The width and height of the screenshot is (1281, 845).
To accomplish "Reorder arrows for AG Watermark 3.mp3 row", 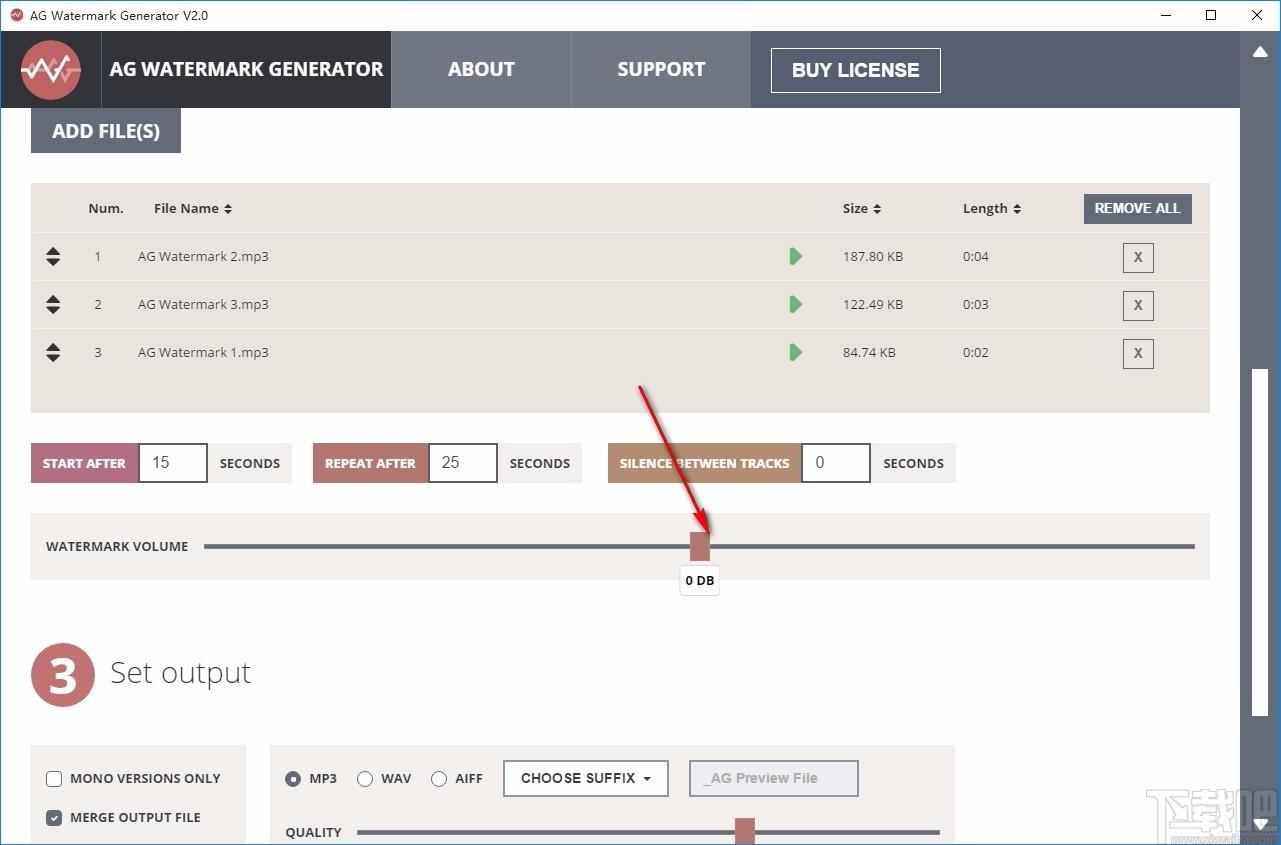I will (x=53, y=304).
